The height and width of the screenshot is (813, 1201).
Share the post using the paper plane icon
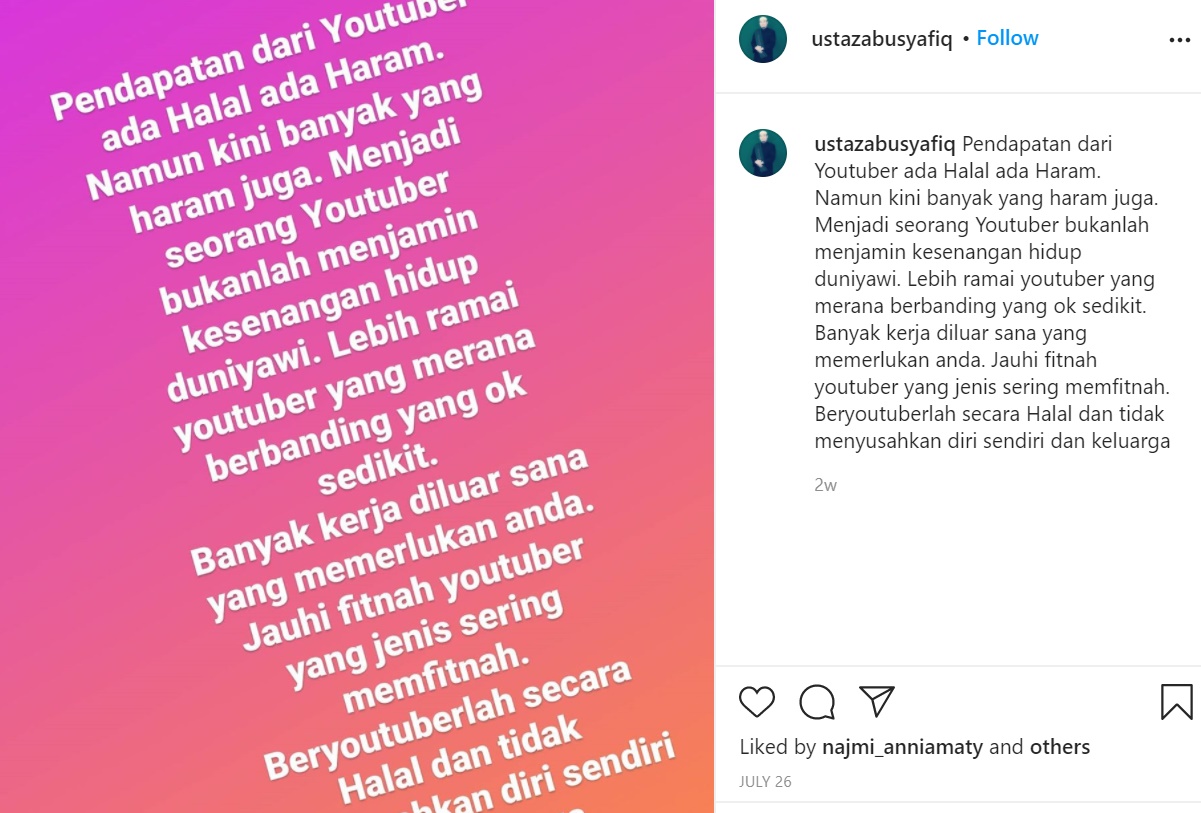click(x=876, y=702)
